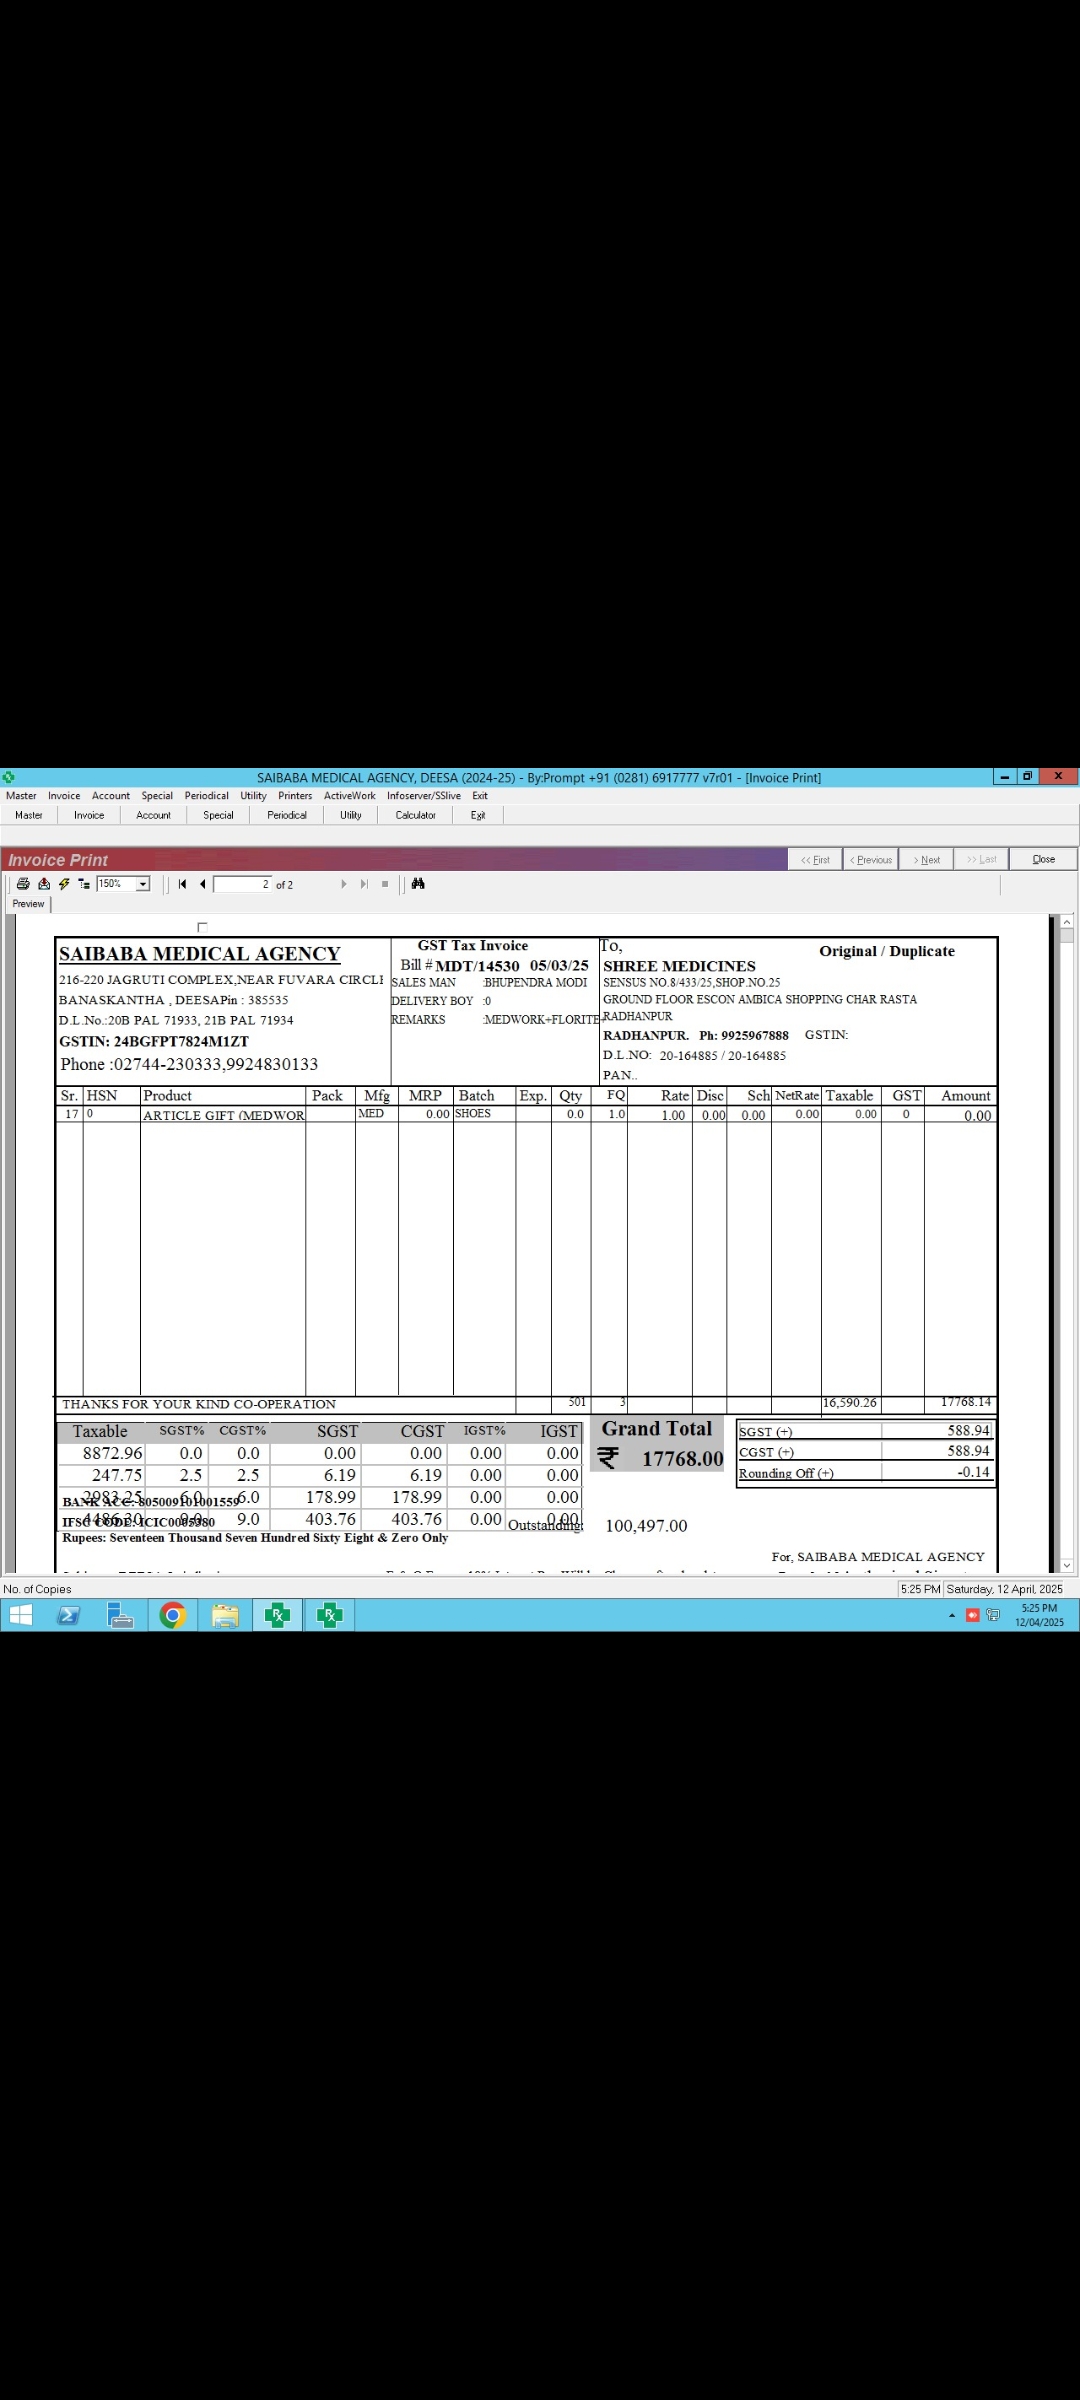The height and width of the screenshot is (2400, 1080).
Task: Open the Periodical menu in the menu bar
Action: tap(206, 796)
